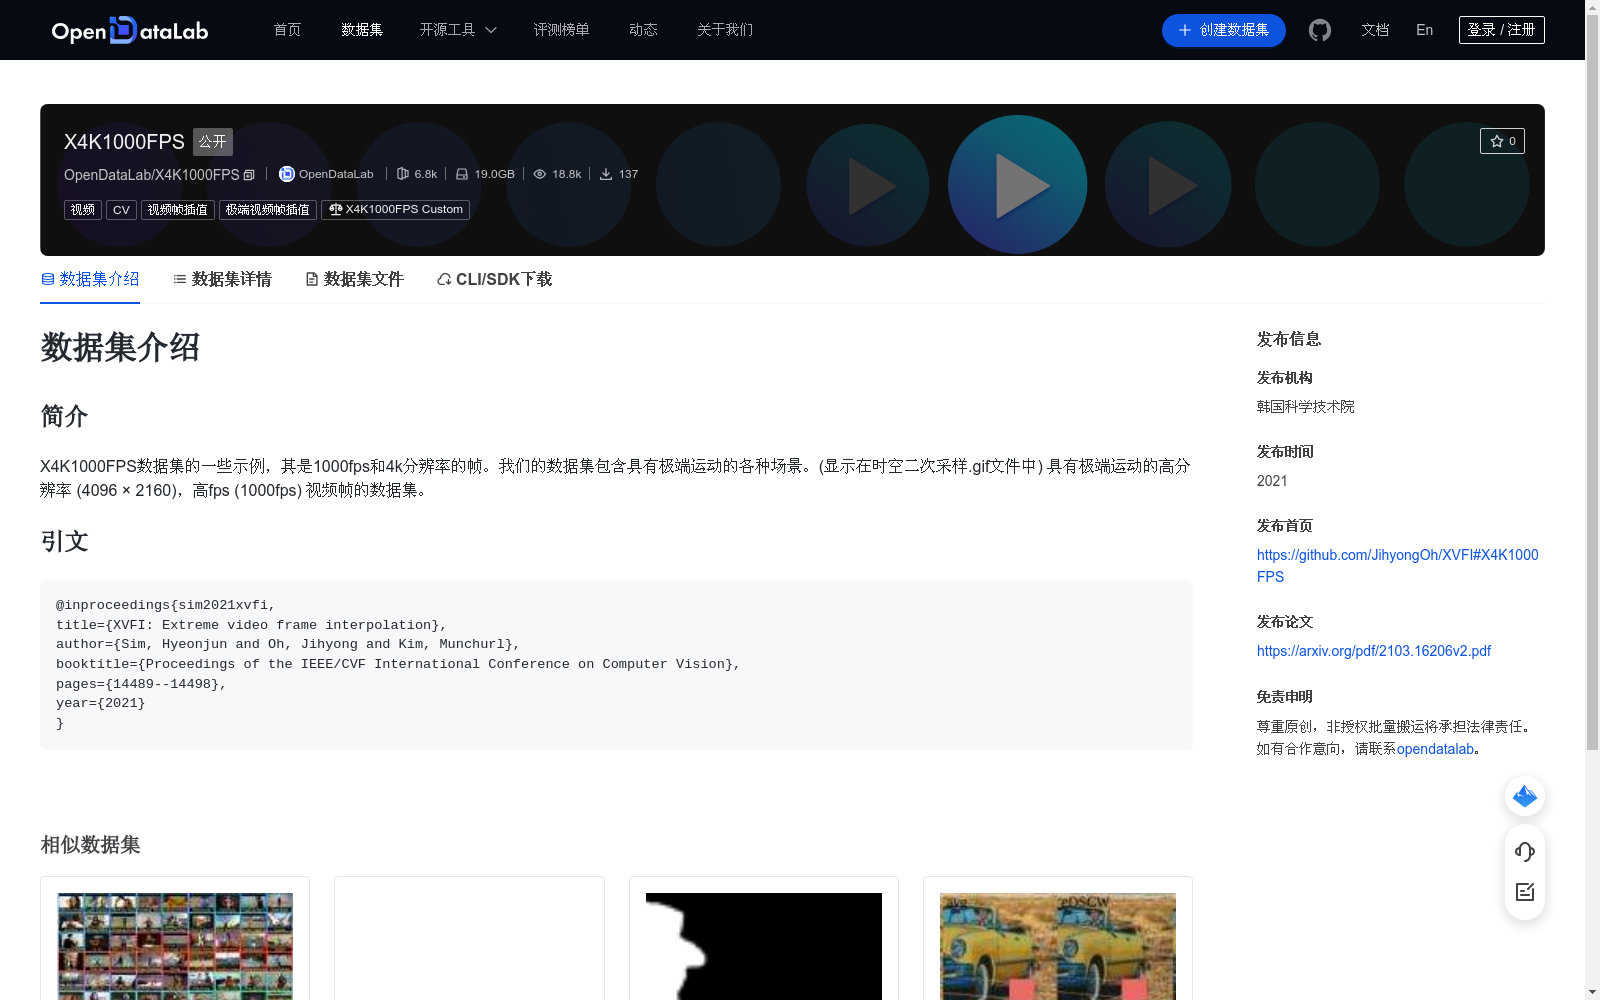The width and height of the screenshot is (1600, 1000).
Task: Switch to 数据集文件 tab
Action: (x=354, y=279)
